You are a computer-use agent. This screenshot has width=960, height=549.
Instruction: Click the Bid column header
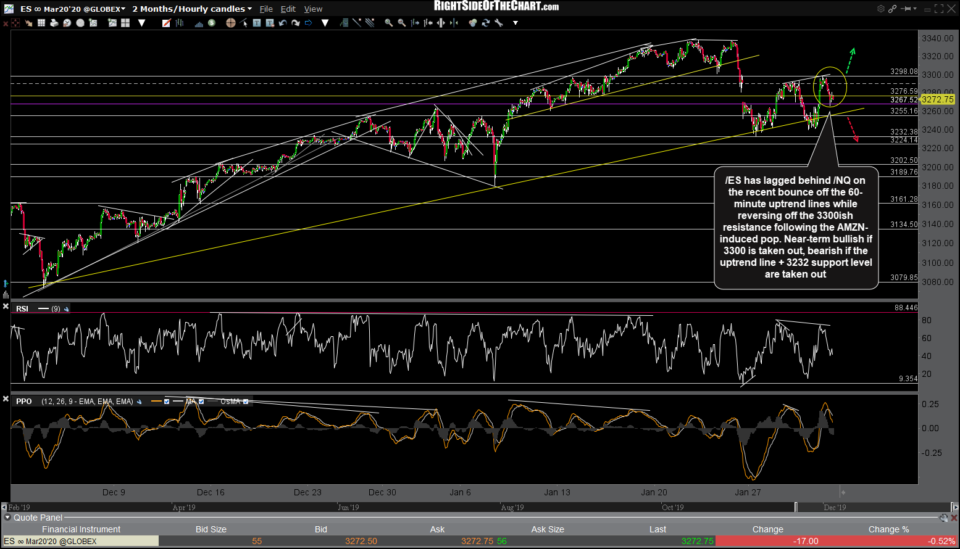321,529
